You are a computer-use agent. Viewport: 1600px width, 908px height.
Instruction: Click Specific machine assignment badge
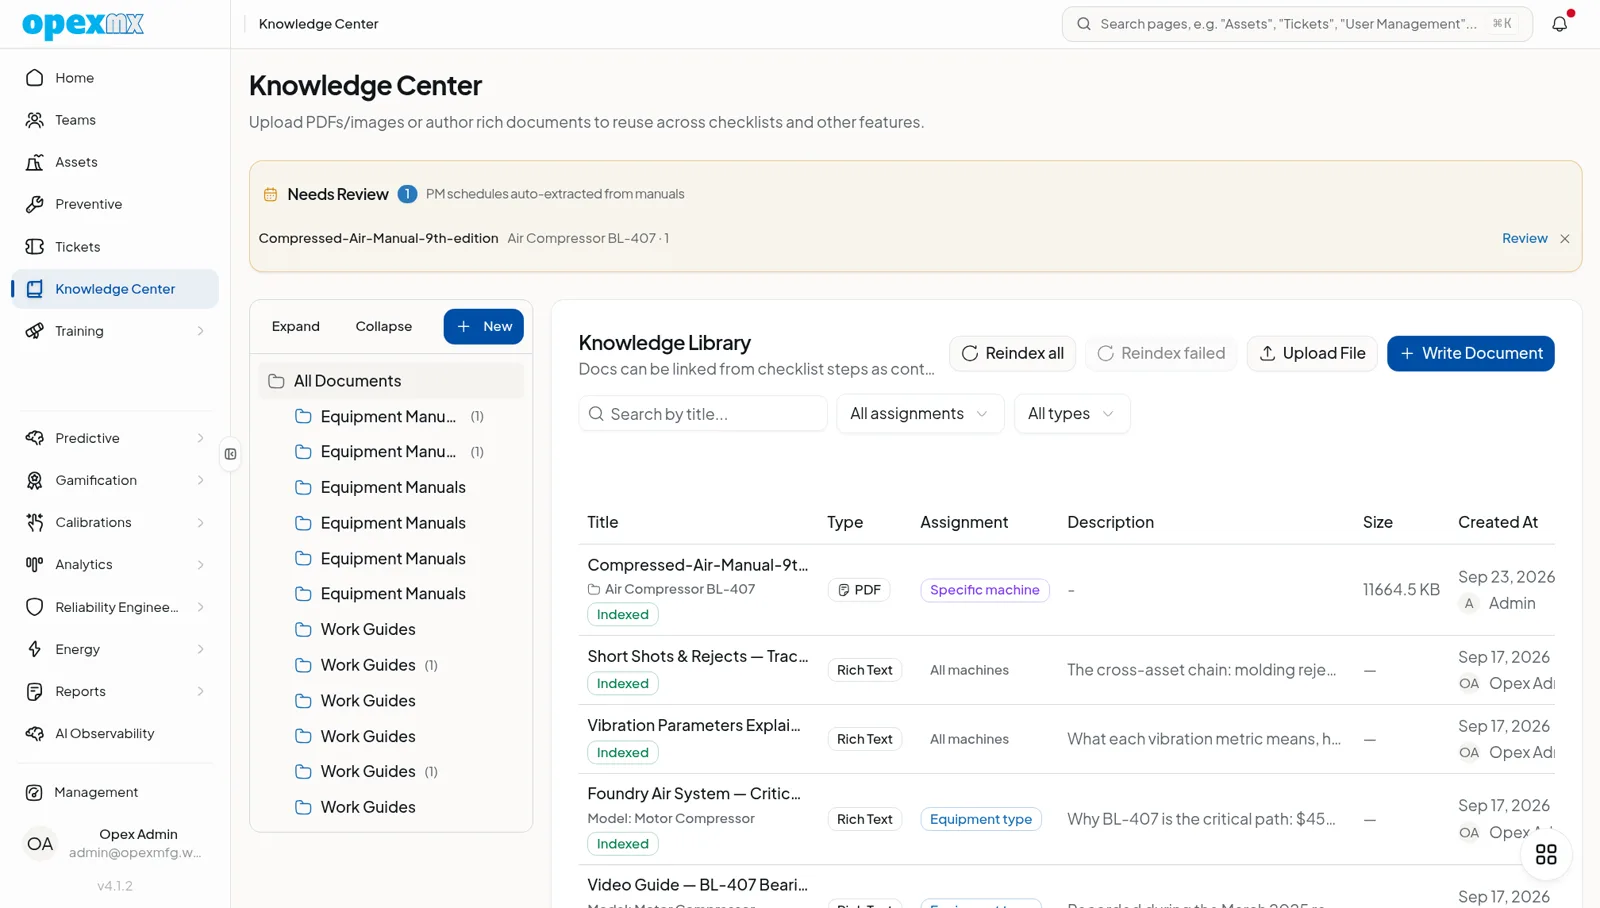pyautogui.click(x=985, y=590)
